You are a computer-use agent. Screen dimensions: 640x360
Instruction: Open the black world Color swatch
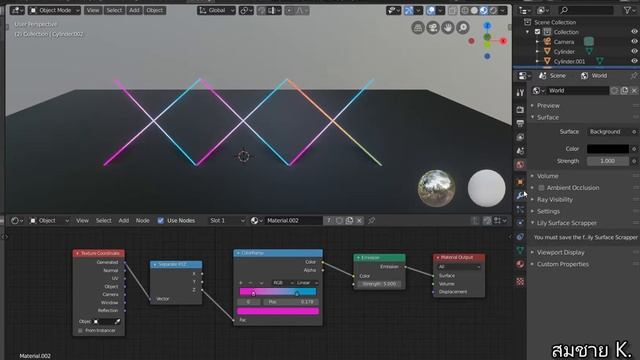click(608, 149)
